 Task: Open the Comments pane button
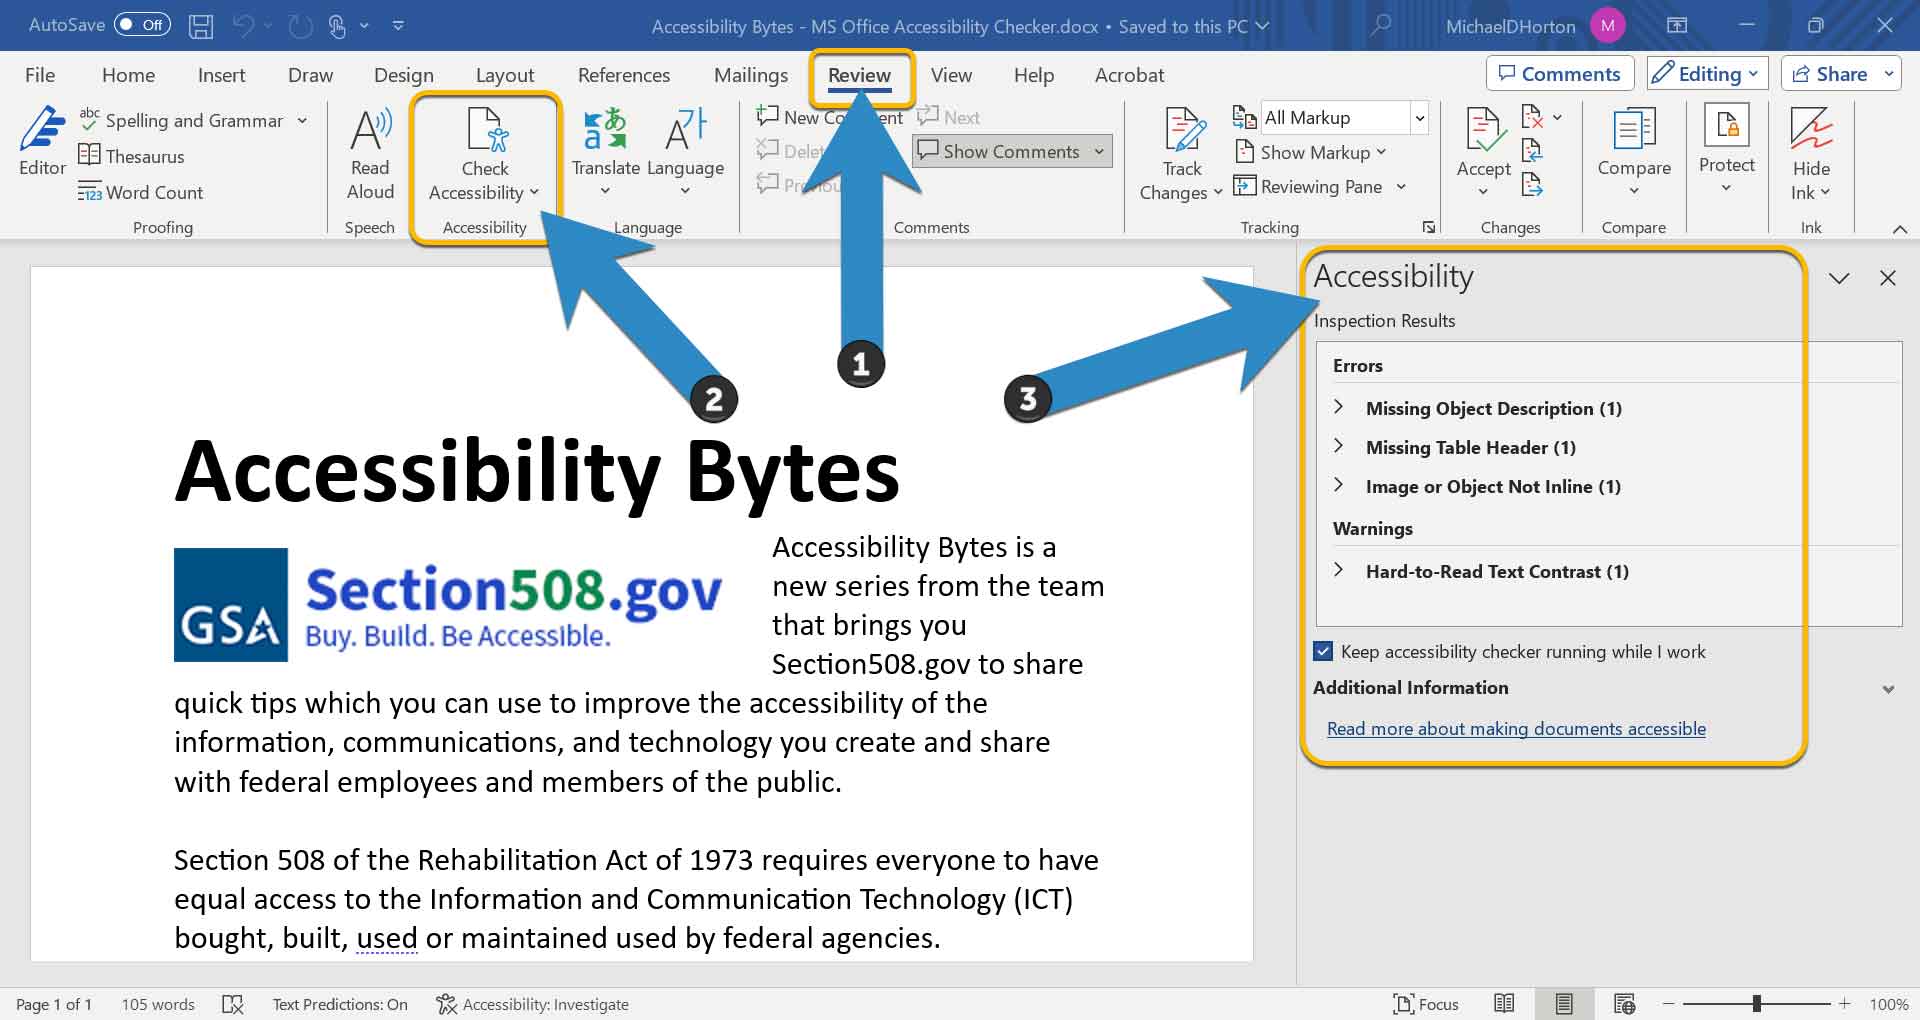(x=1560, y=74)
